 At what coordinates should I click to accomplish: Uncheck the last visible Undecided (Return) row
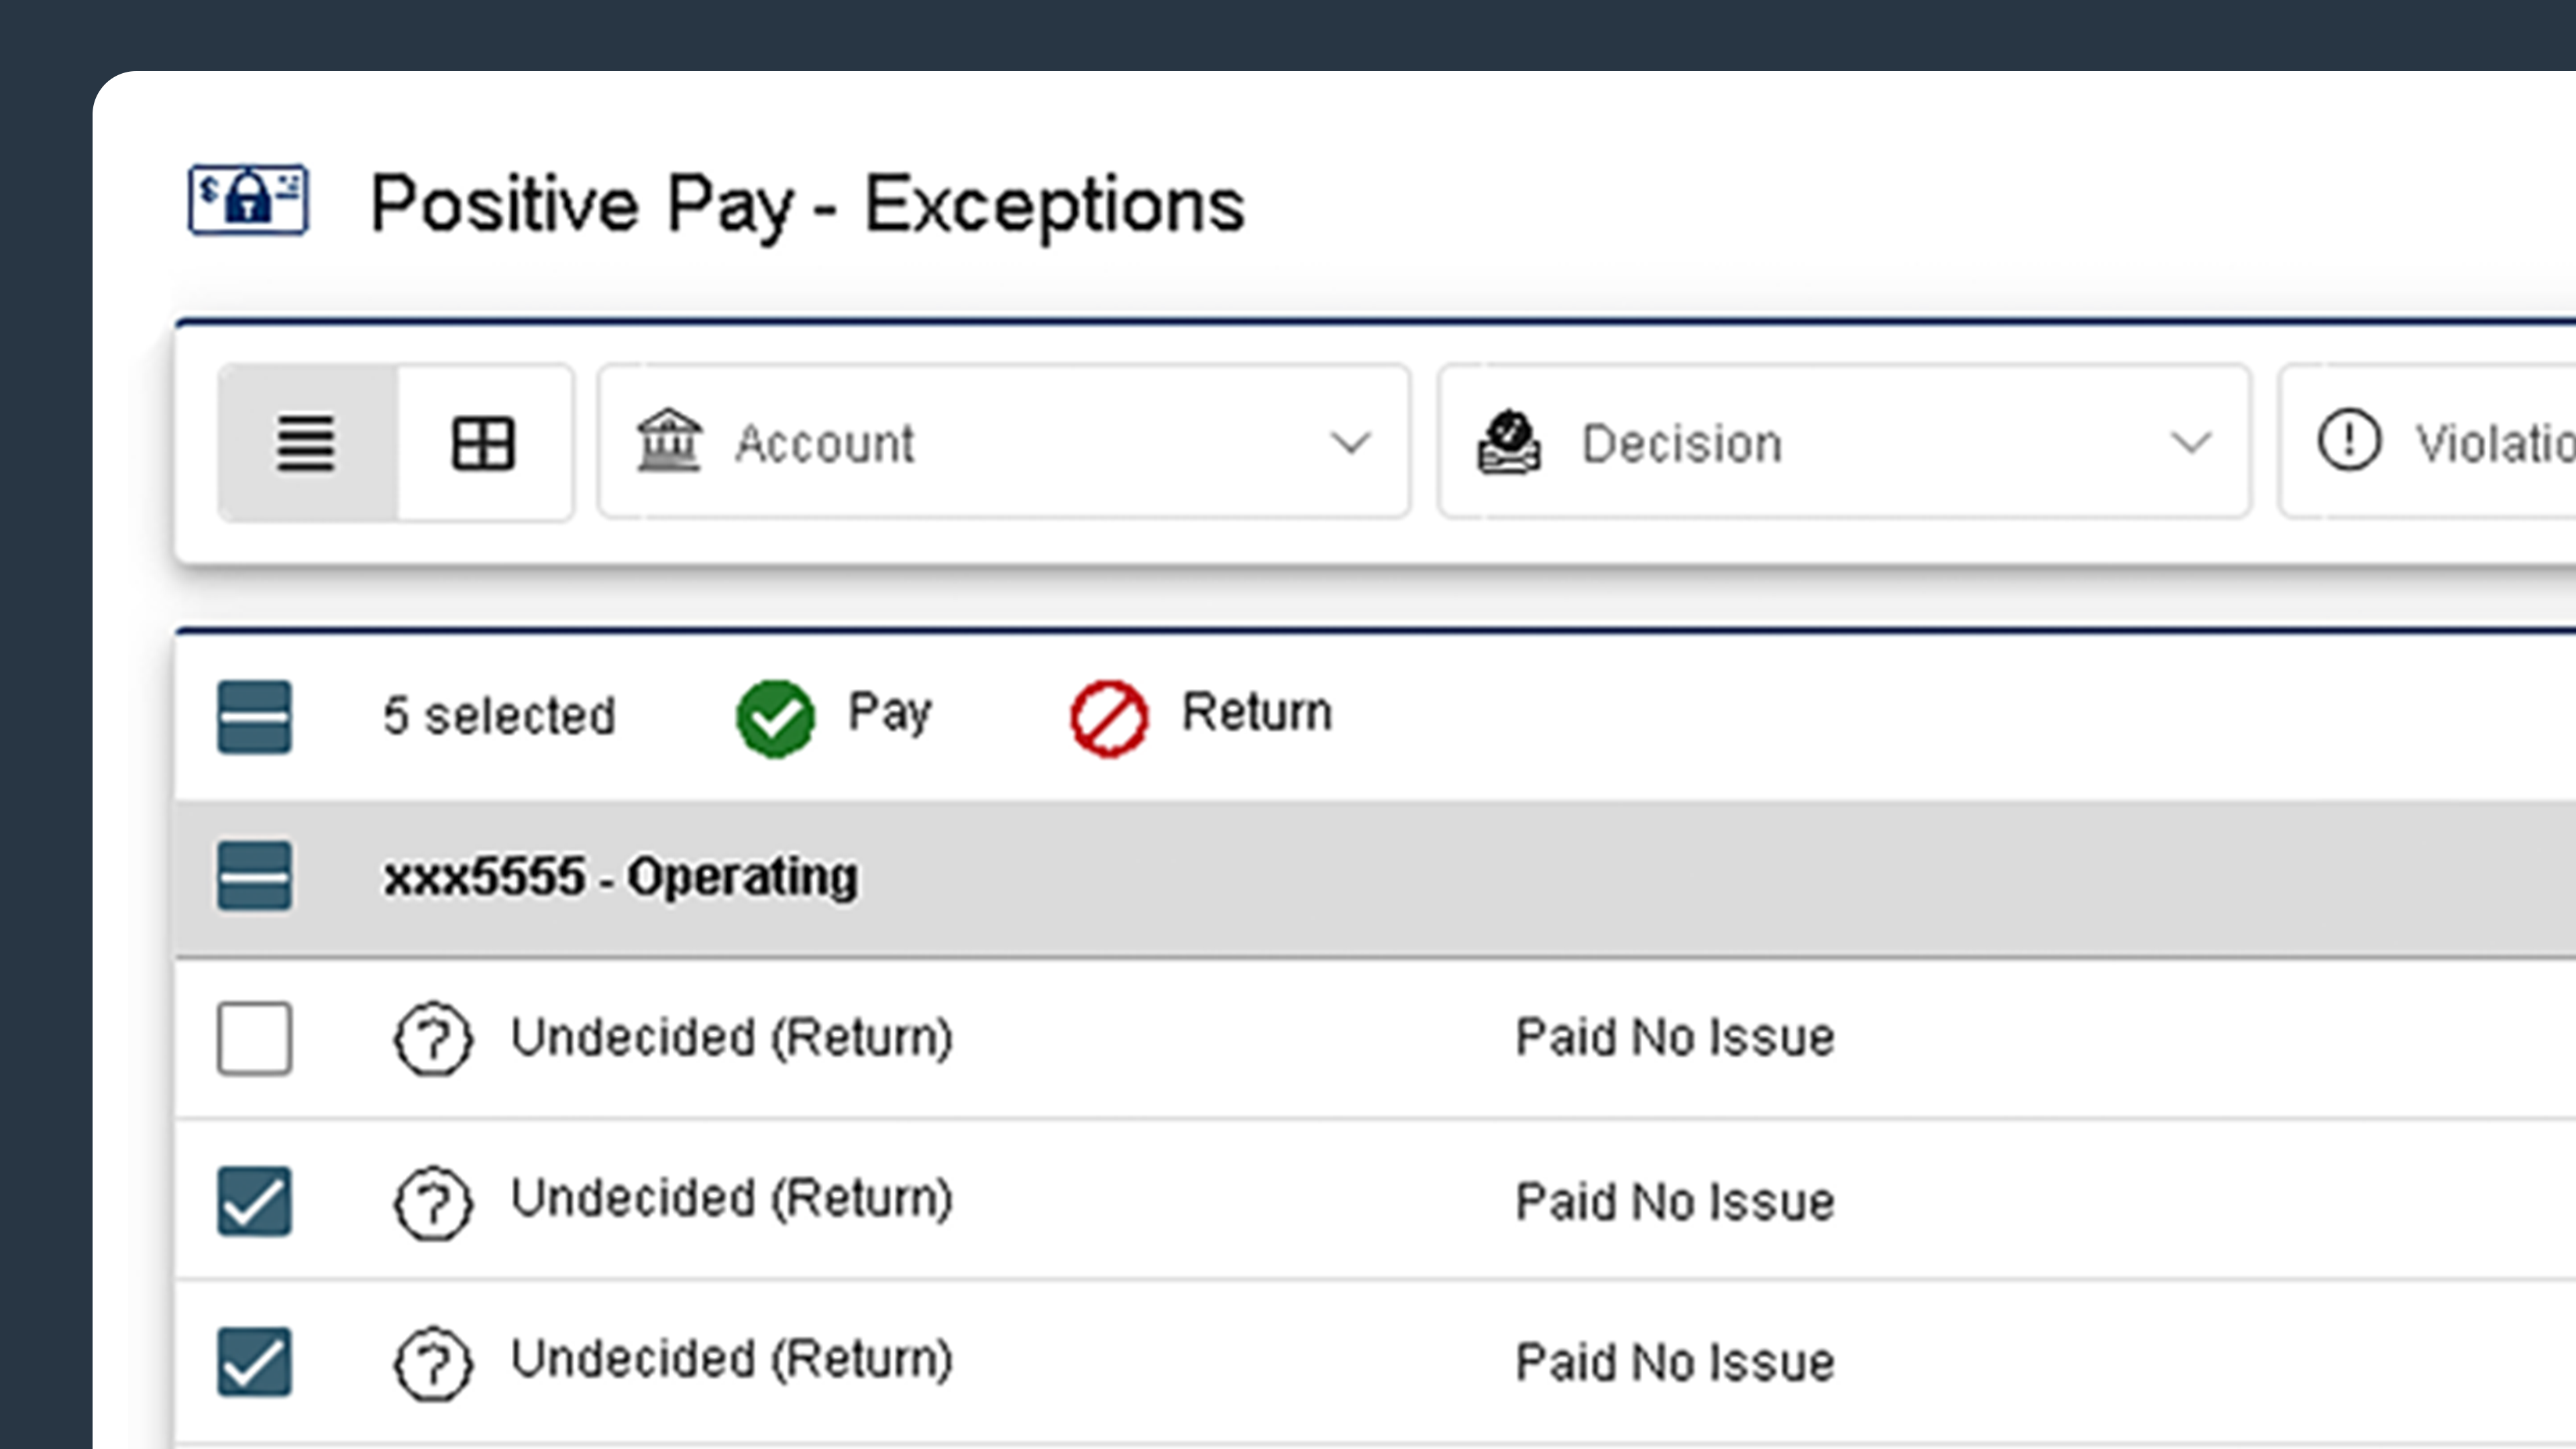click(x=254, y=1361)
